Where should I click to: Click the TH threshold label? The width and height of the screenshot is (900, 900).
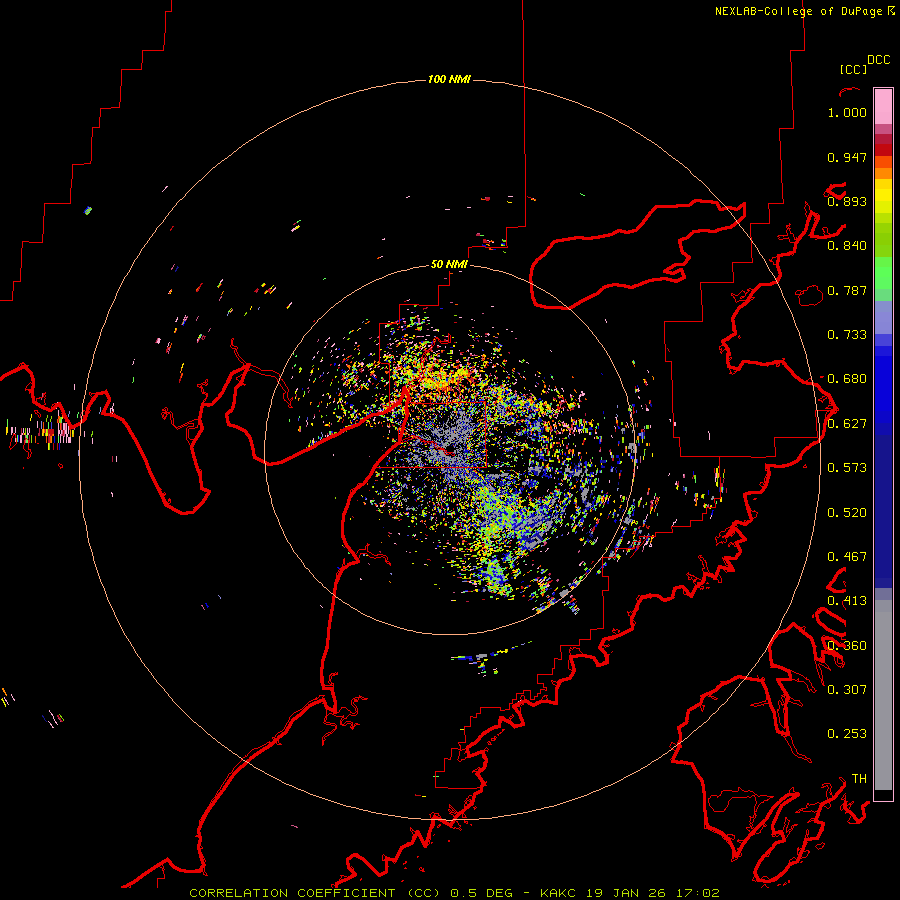coord(859,778)
